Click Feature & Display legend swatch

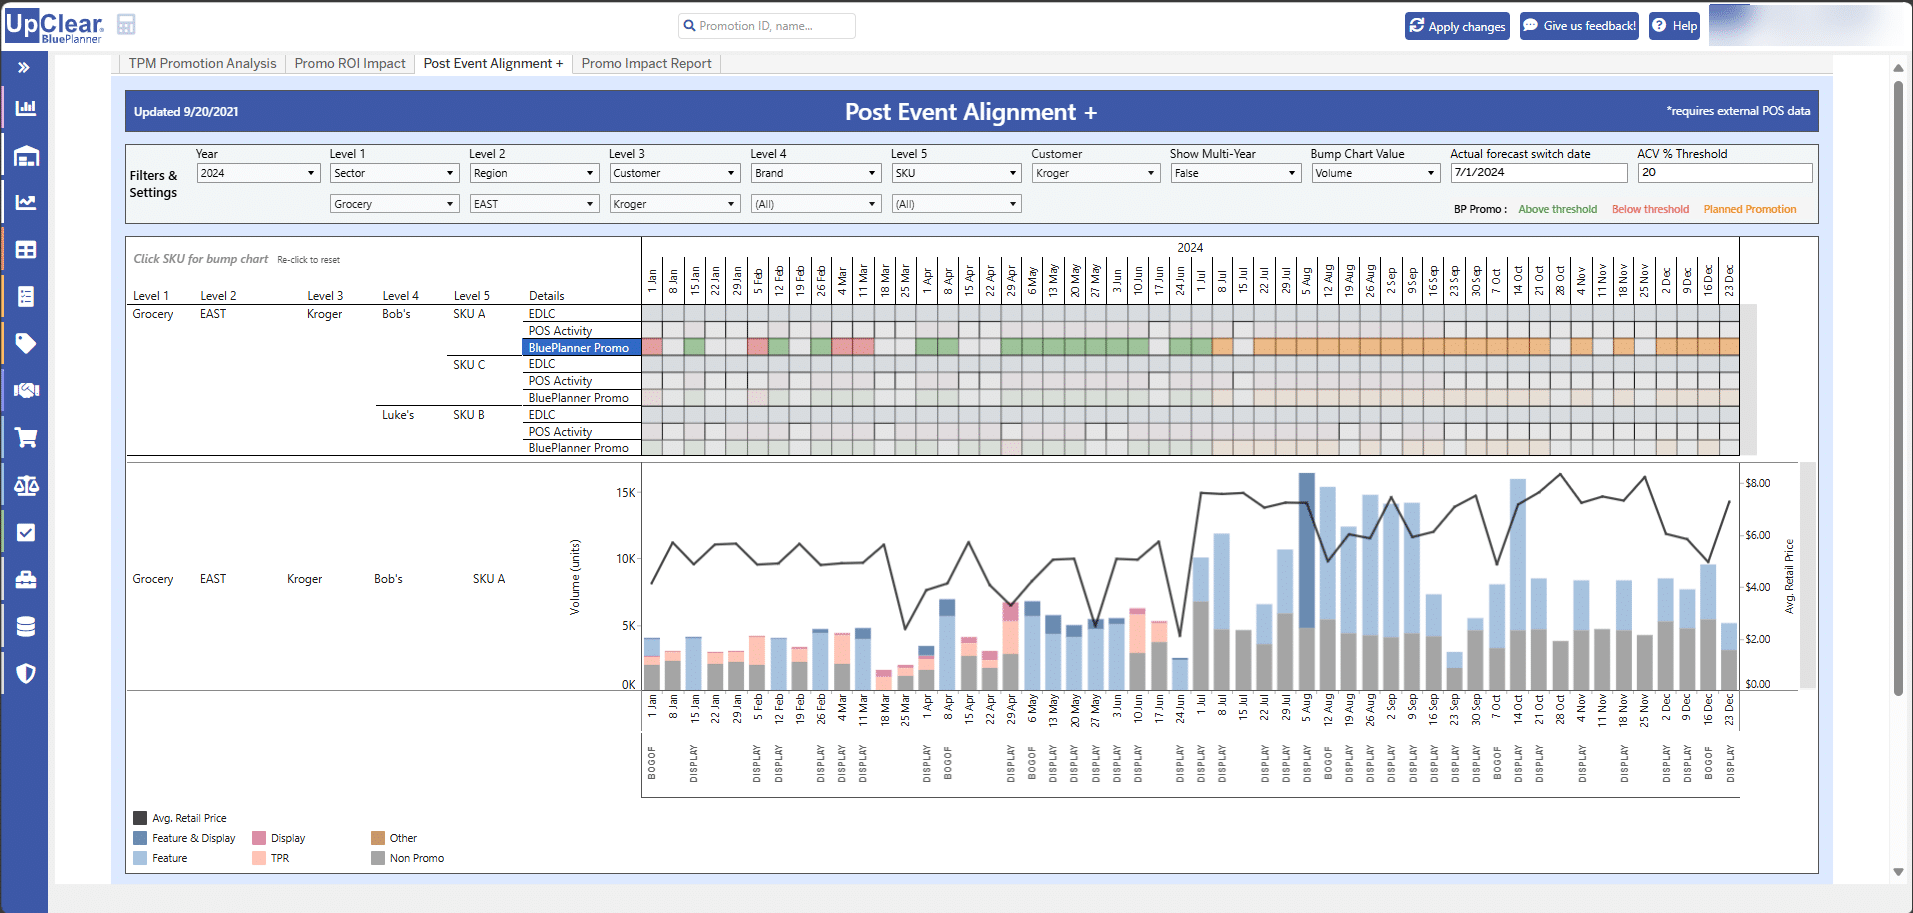(140, 838)
